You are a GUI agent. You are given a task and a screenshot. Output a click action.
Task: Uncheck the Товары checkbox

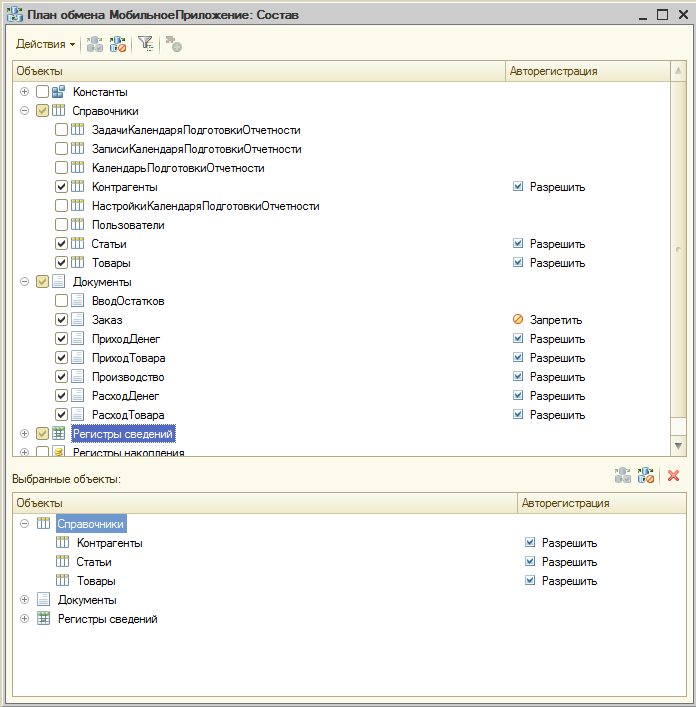click(61, 262)
